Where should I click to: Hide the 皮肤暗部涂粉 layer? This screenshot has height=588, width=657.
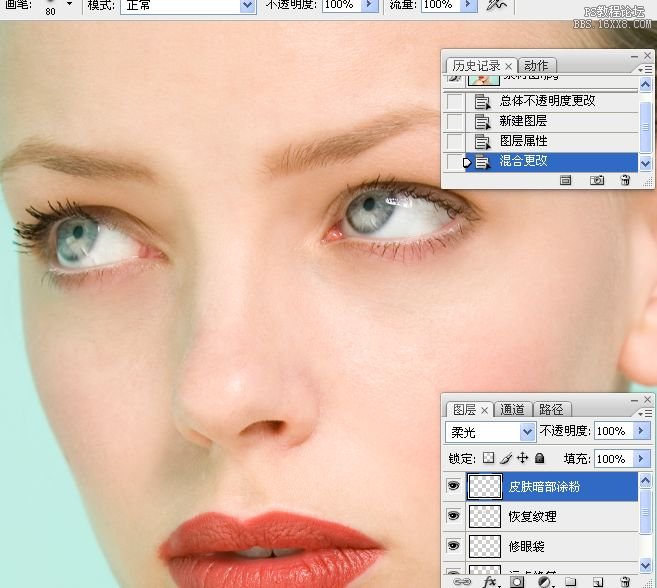click(x=453, y=486)
